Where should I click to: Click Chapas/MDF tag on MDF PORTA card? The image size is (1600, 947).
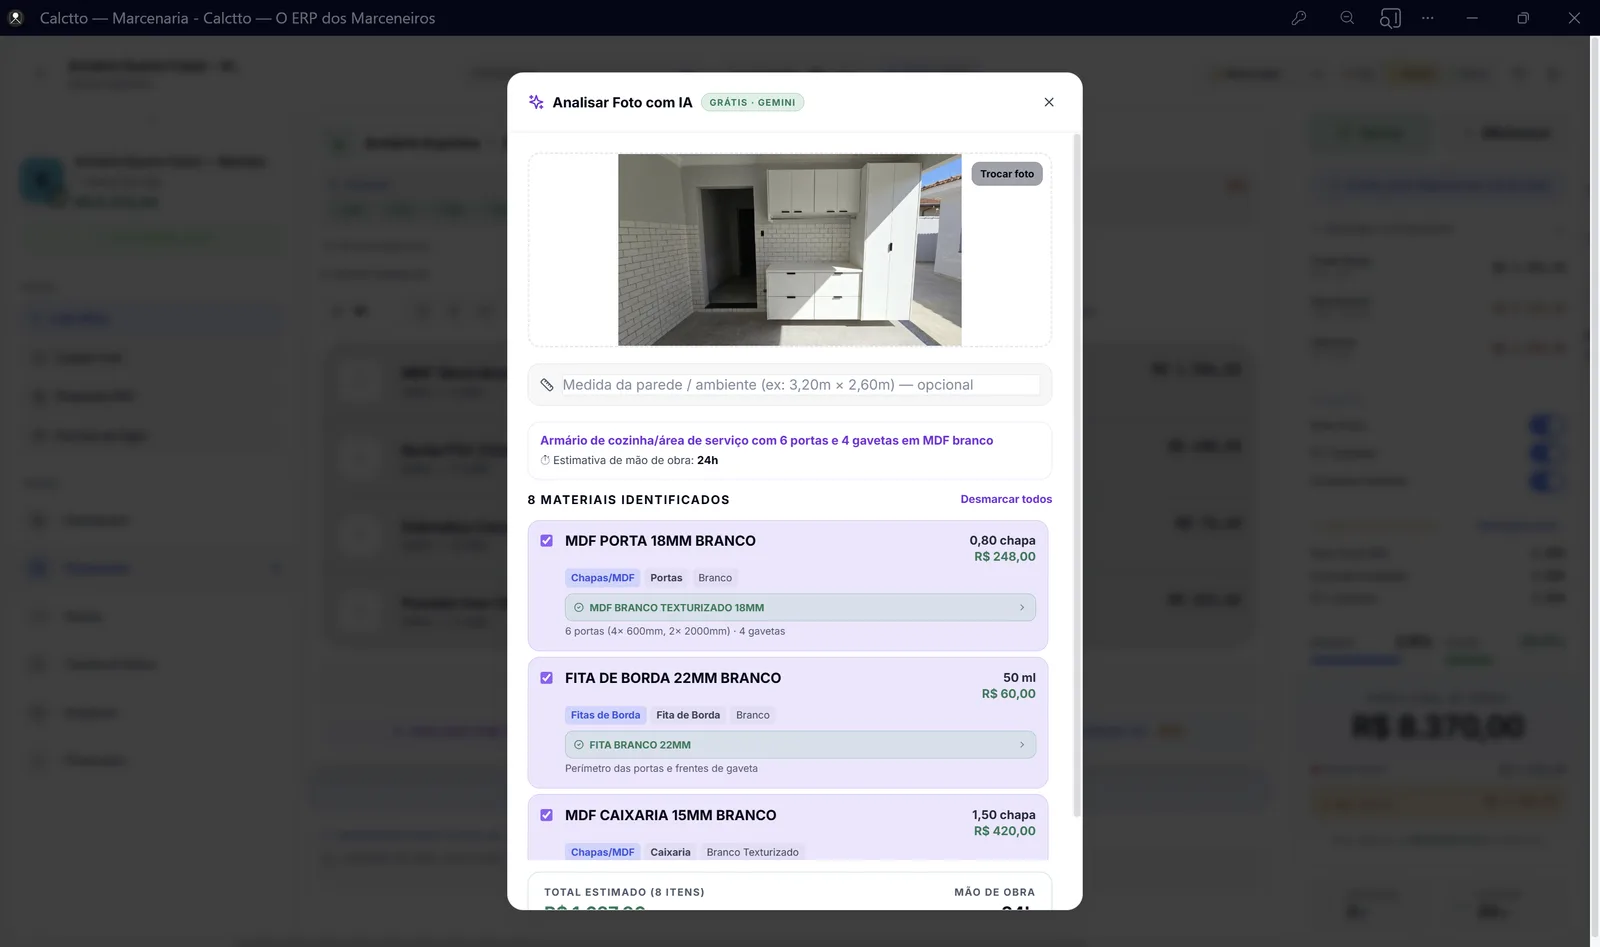(603, 578)
